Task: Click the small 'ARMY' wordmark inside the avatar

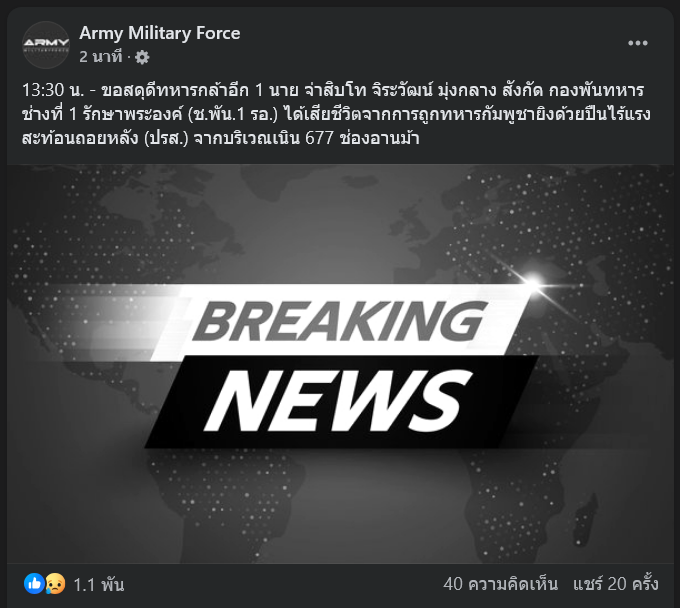Action: 46,42
